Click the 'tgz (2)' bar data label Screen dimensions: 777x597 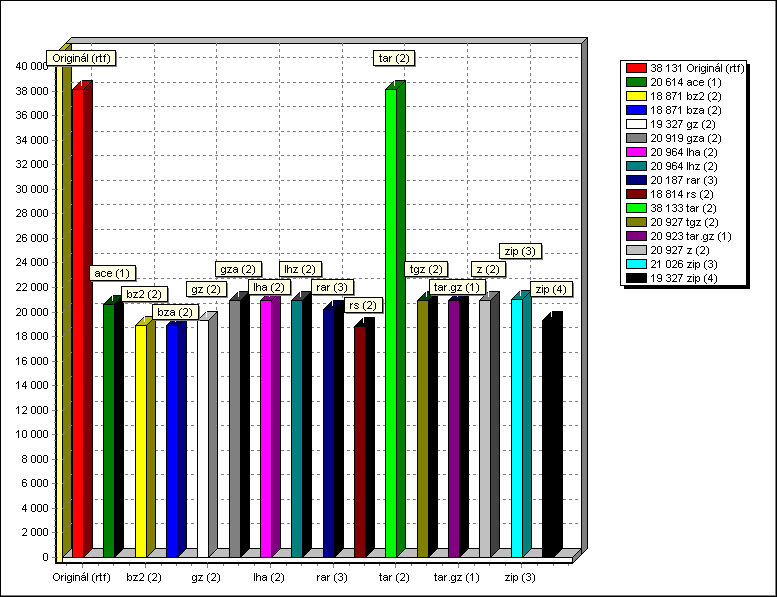[x=426, y=269]
